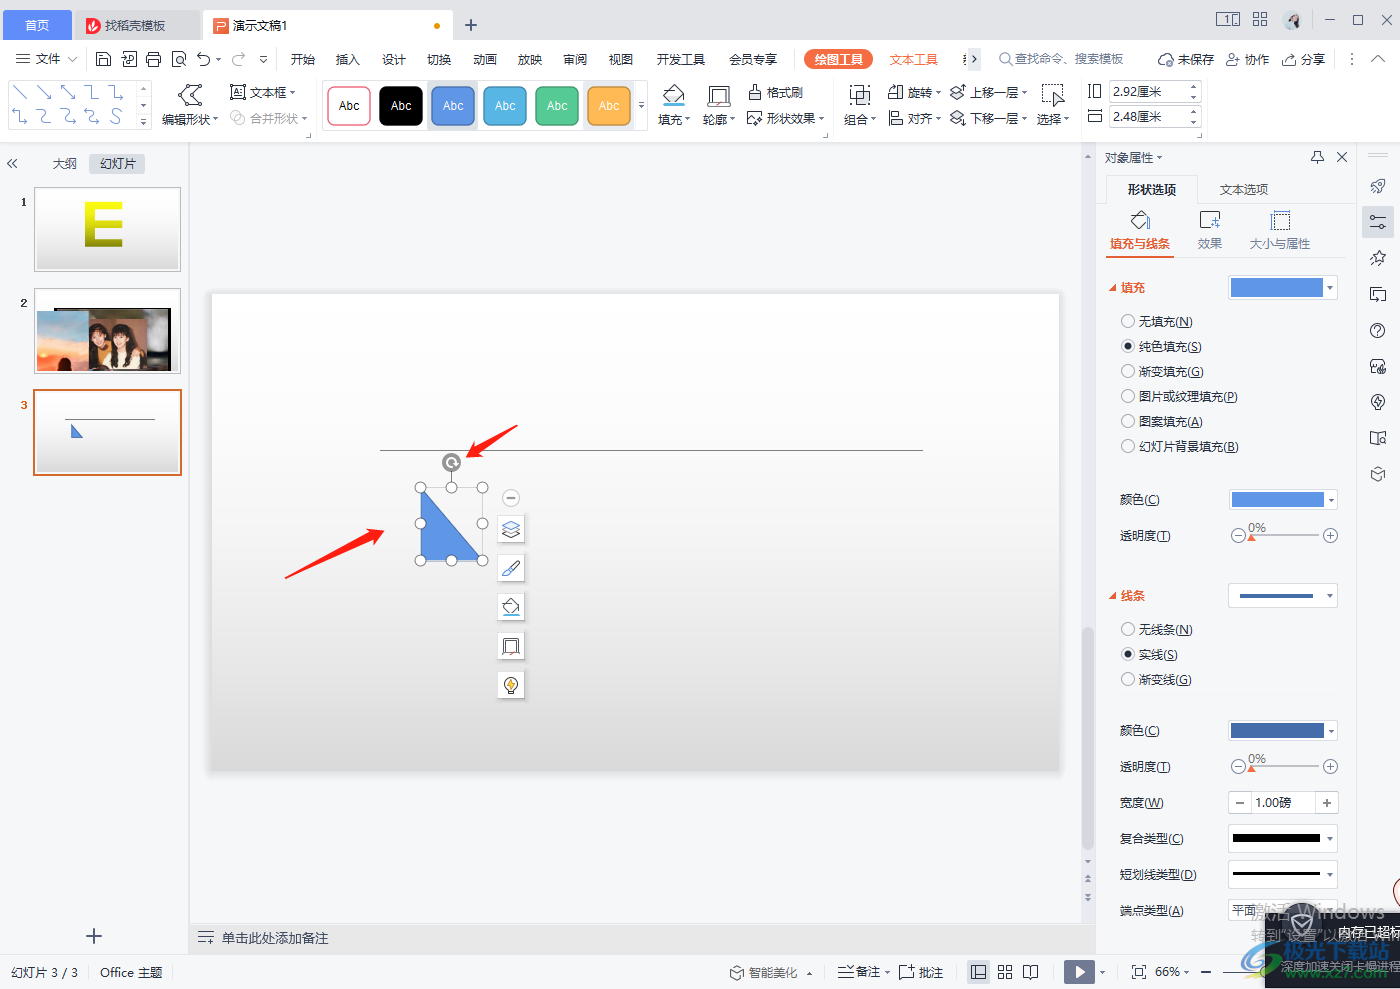This screenshot has height=989, width=1400.
Task: Open the Text Tools tab (文本工具)
Action: [913, 59]
